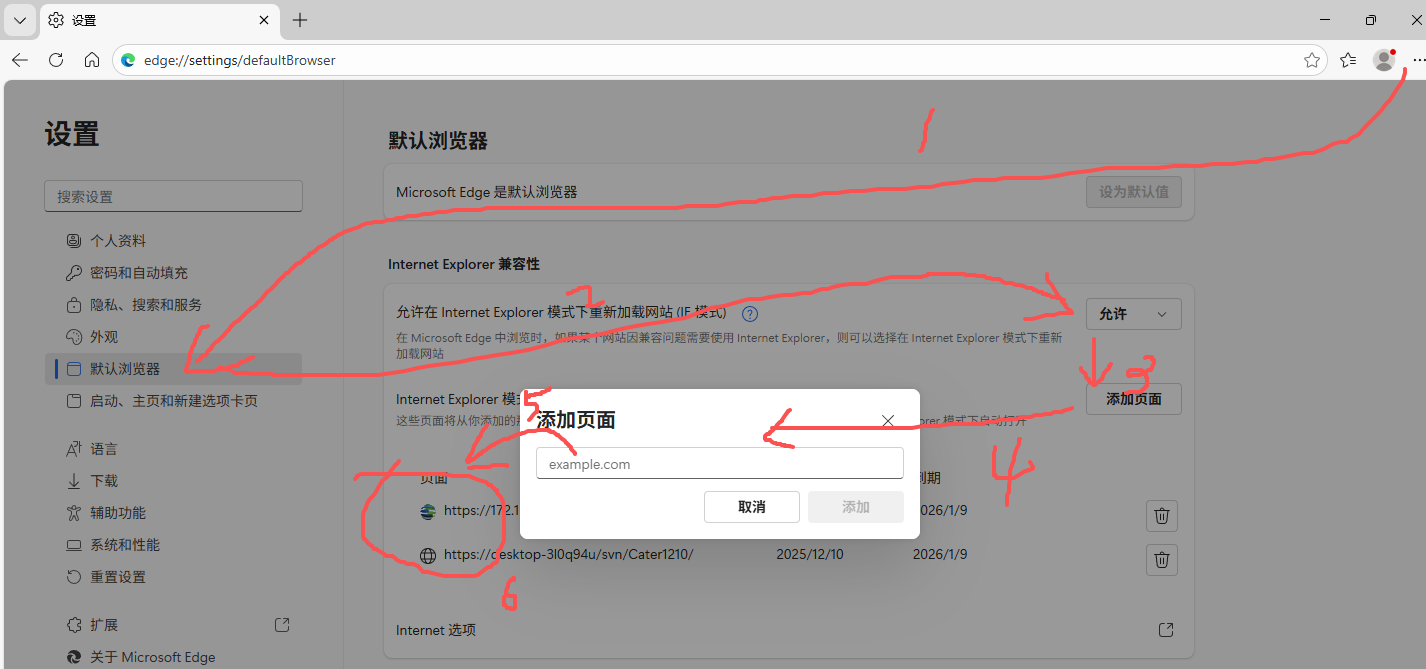The width and height of the screenshot is (1426, 669).
Task: Select the 设置 browser tab
Action: click(160, 20)
